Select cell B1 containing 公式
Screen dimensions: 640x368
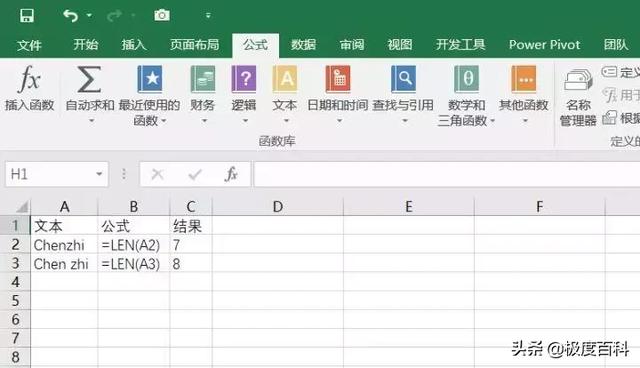(133, 226)
